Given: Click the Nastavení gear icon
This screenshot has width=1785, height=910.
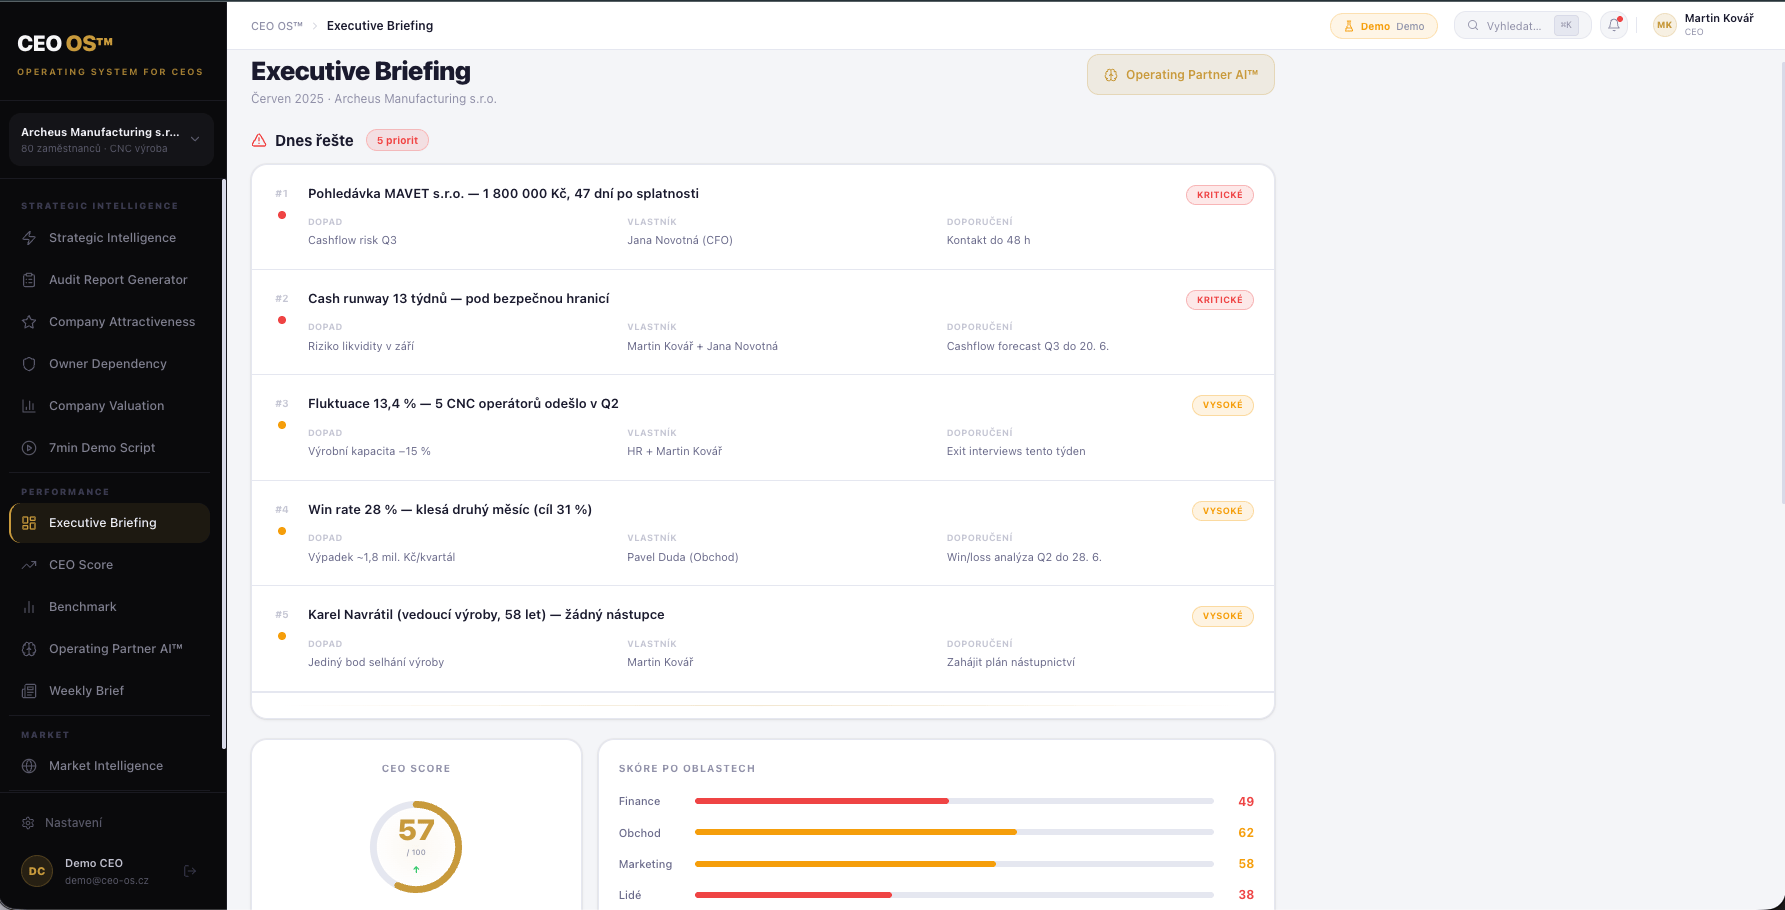Looking at the screenshot, I should coord(28,823).
